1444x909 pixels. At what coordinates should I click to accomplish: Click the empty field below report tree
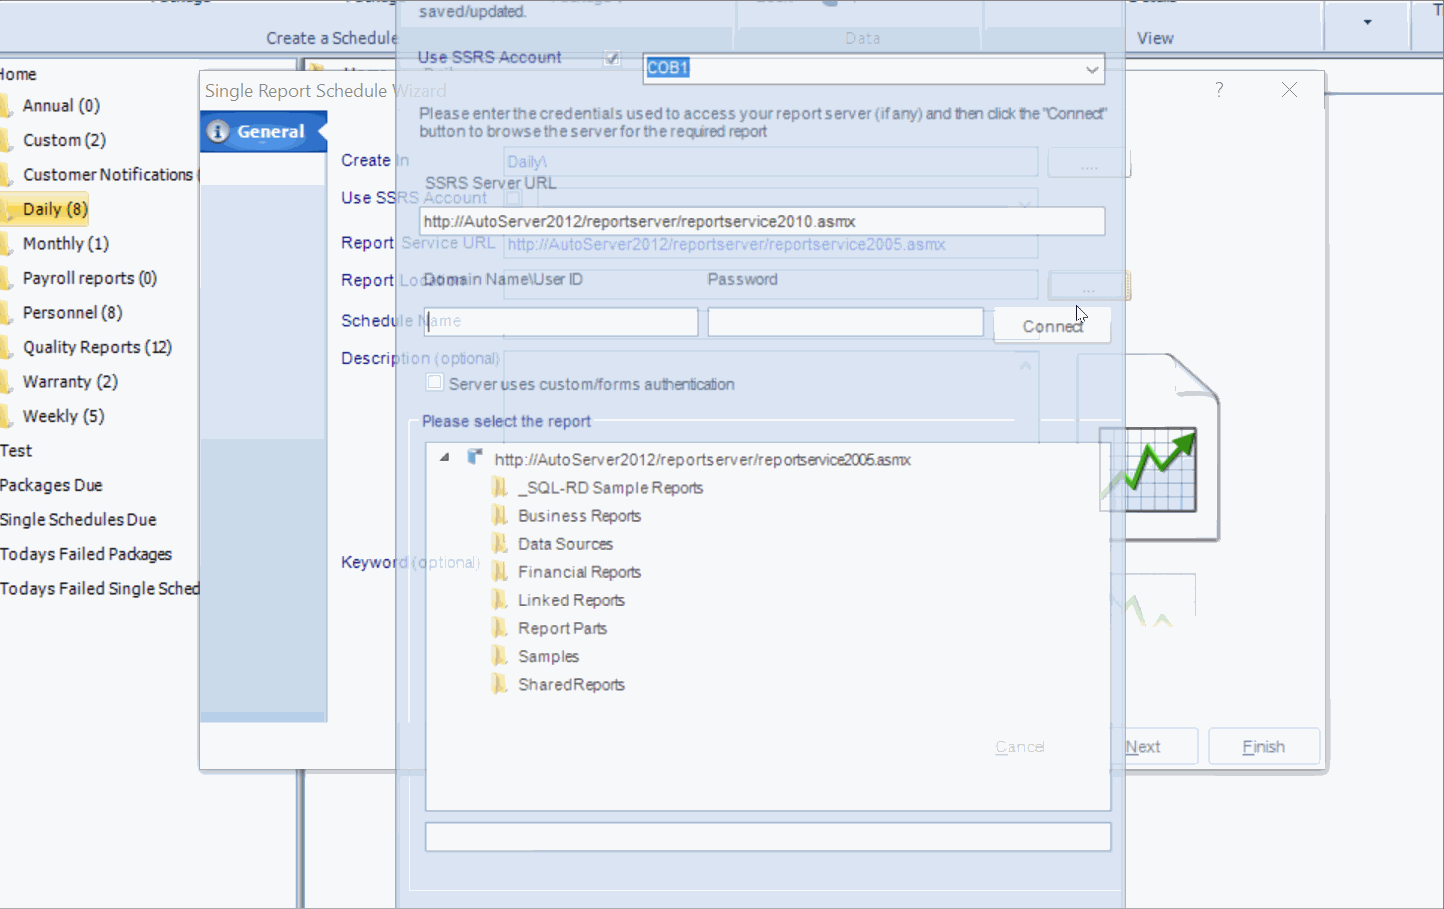click(768, 837)
